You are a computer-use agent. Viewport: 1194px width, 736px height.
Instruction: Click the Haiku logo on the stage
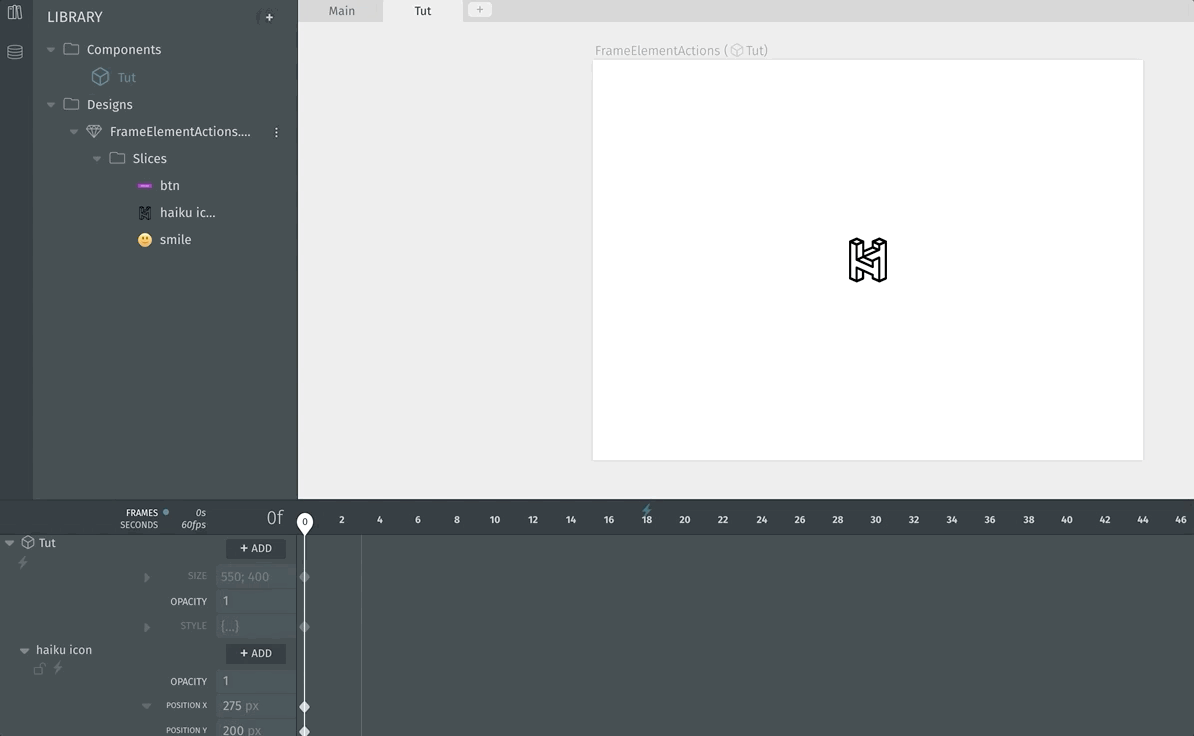point(868,260)
